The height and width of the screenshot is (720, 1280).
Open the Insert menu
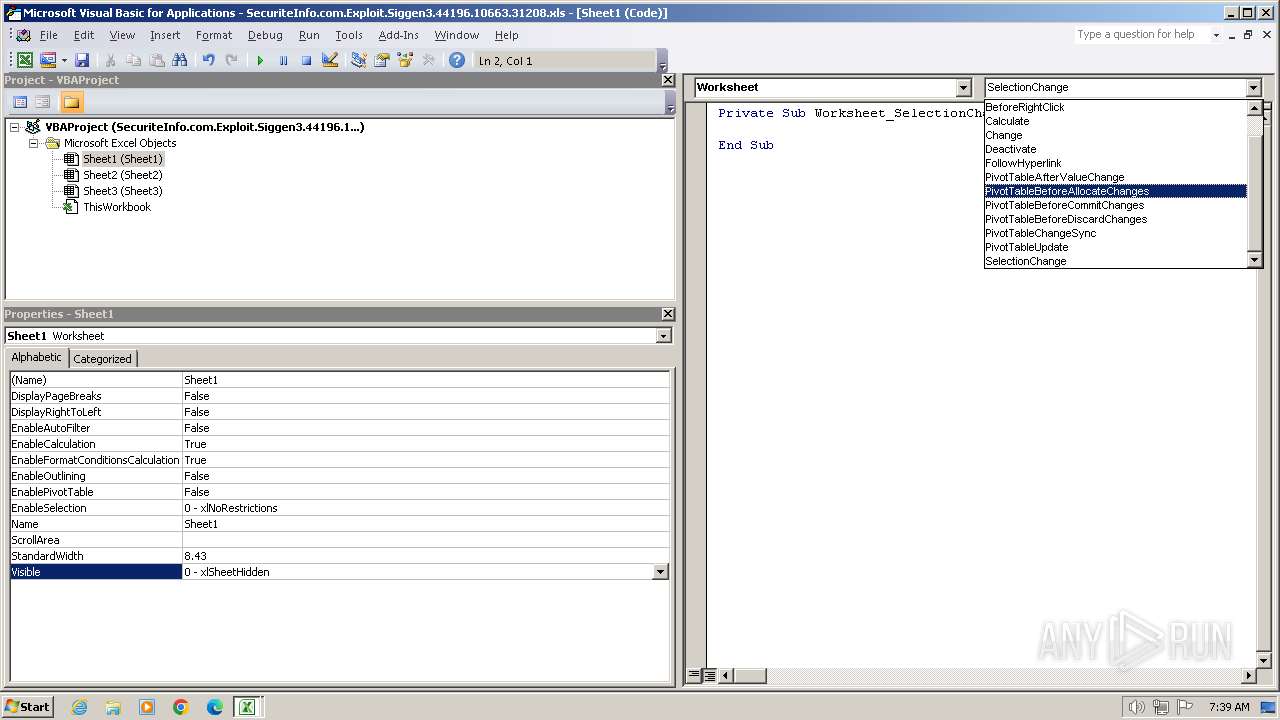coord(165,35)
